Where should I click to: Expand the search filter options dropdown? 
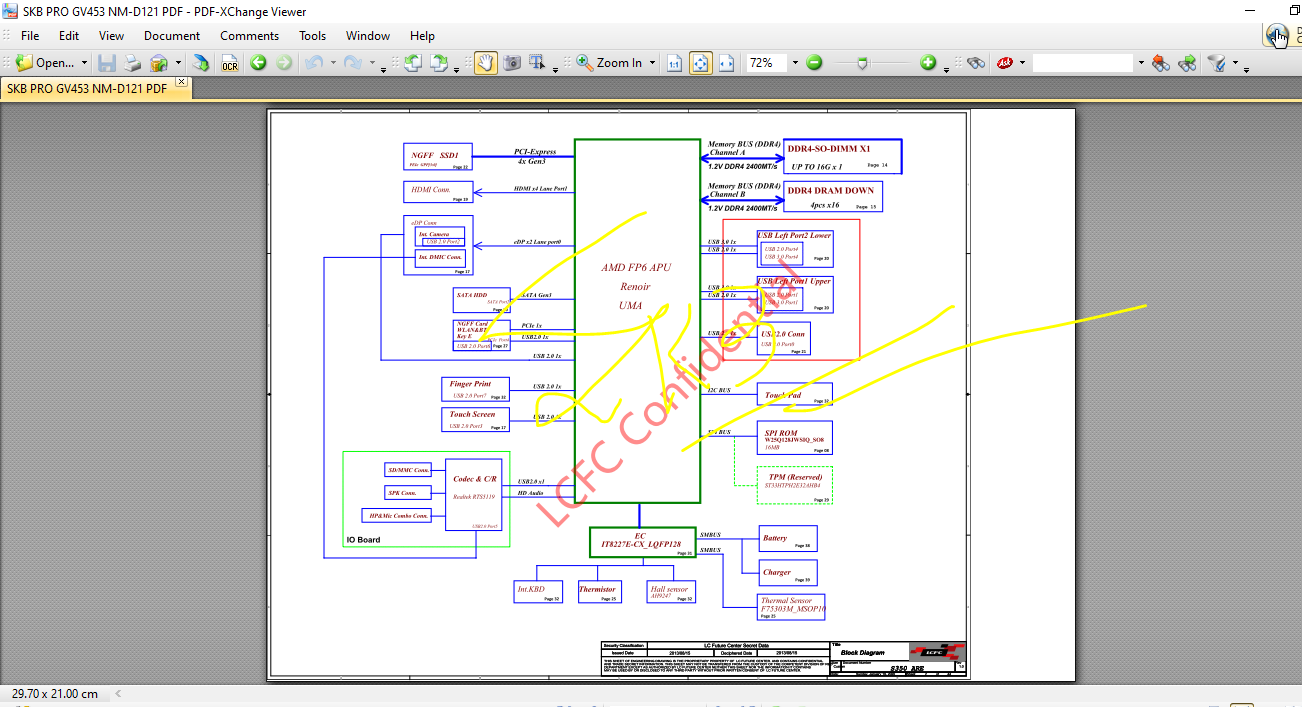[x=1235, y=63]
